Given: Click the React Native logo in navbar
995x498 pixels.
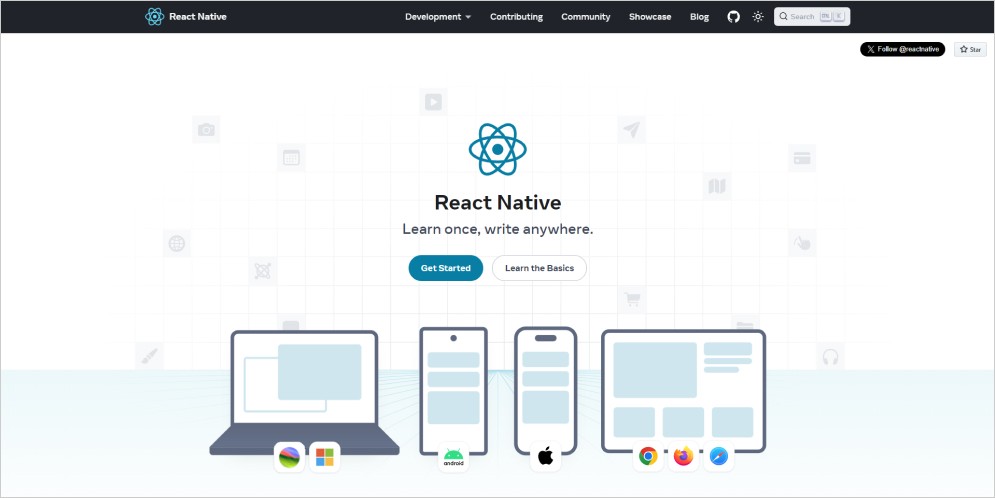Looking at the screenshot, I should point(154,16).
